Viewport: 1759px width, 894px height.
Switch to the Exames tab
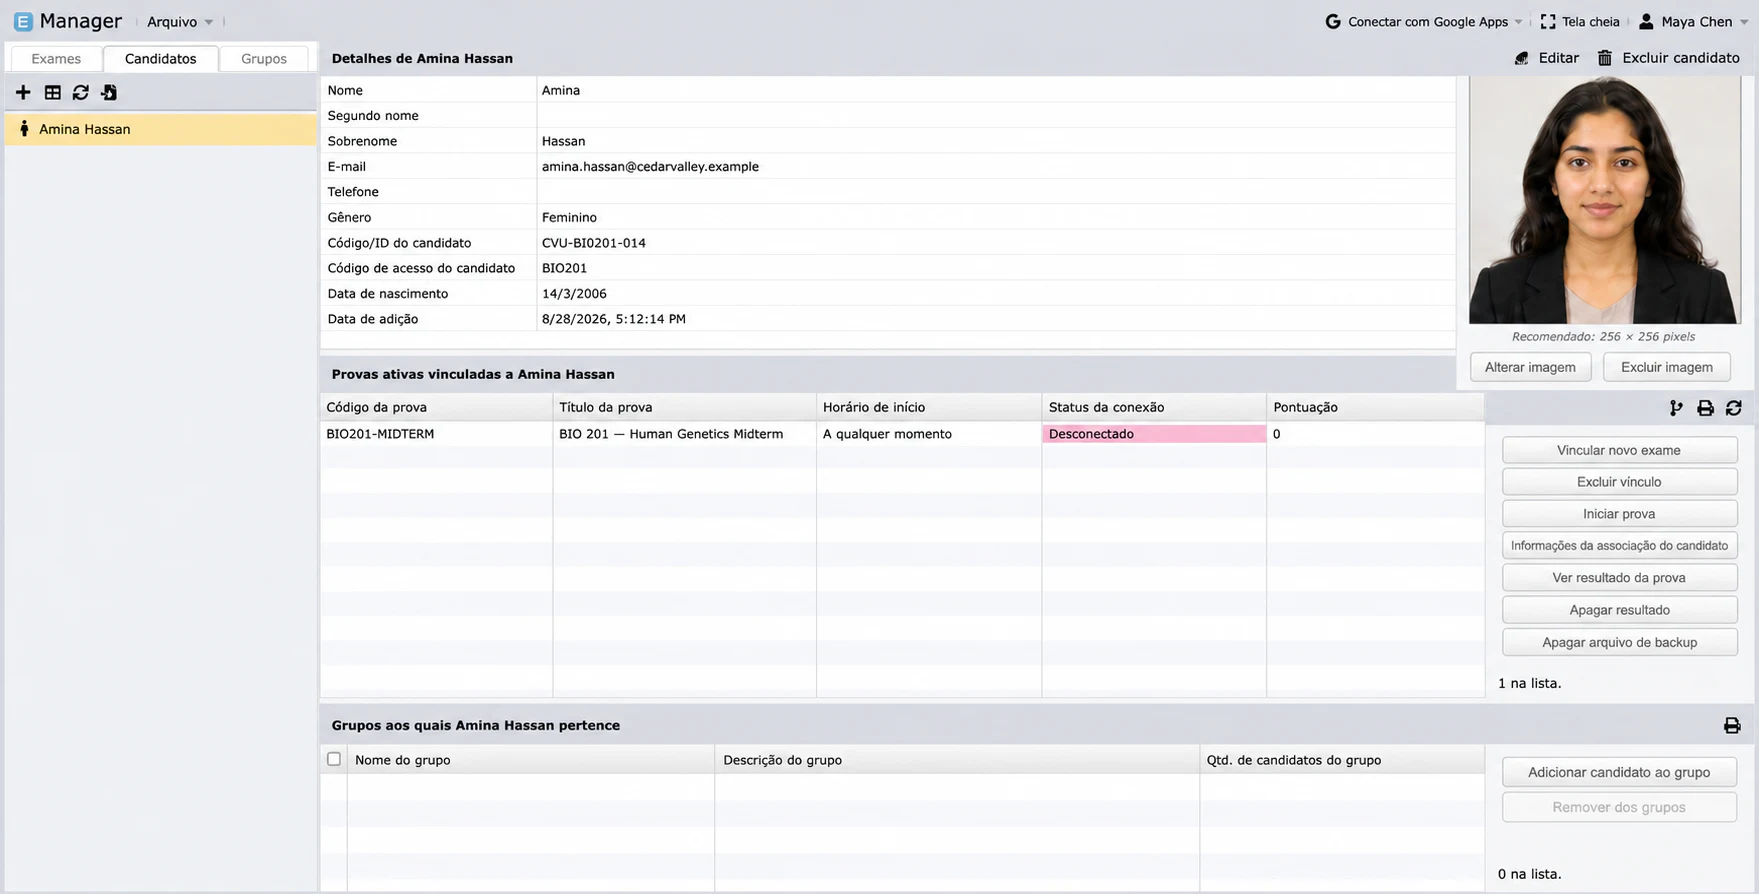pos(56,59)
